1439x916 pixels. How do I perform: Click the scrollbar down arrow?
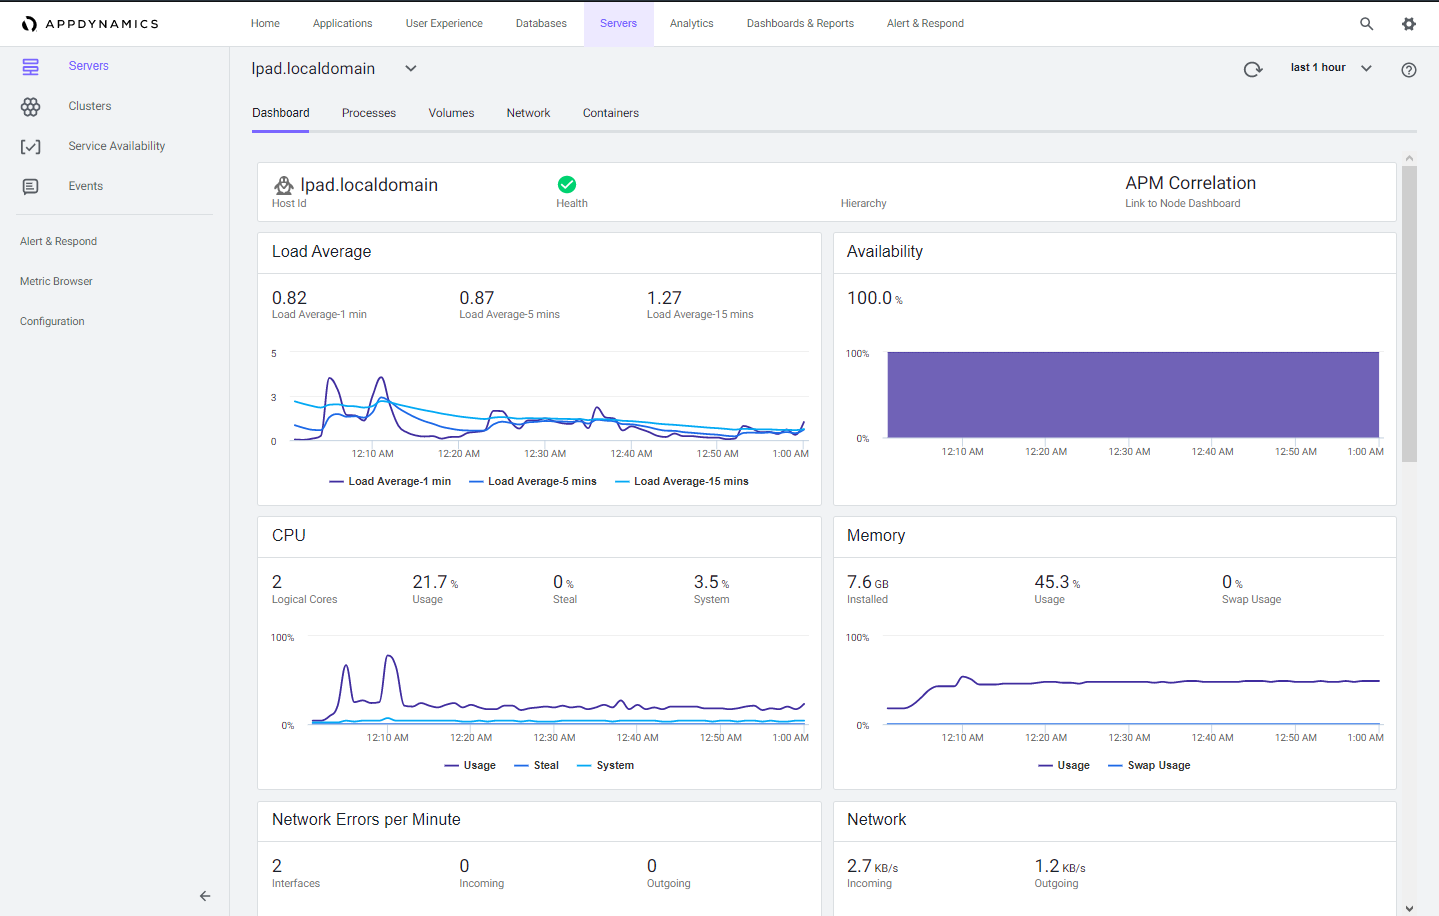(1409, 908)
